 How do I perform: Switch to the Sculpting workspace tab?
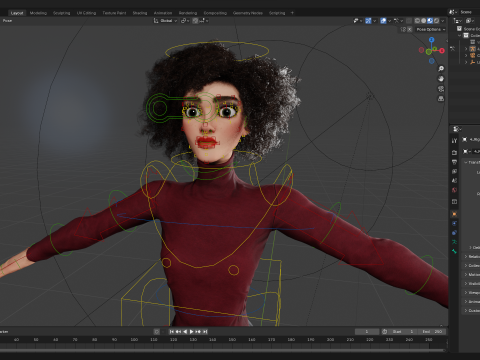[x=62, y=13]
